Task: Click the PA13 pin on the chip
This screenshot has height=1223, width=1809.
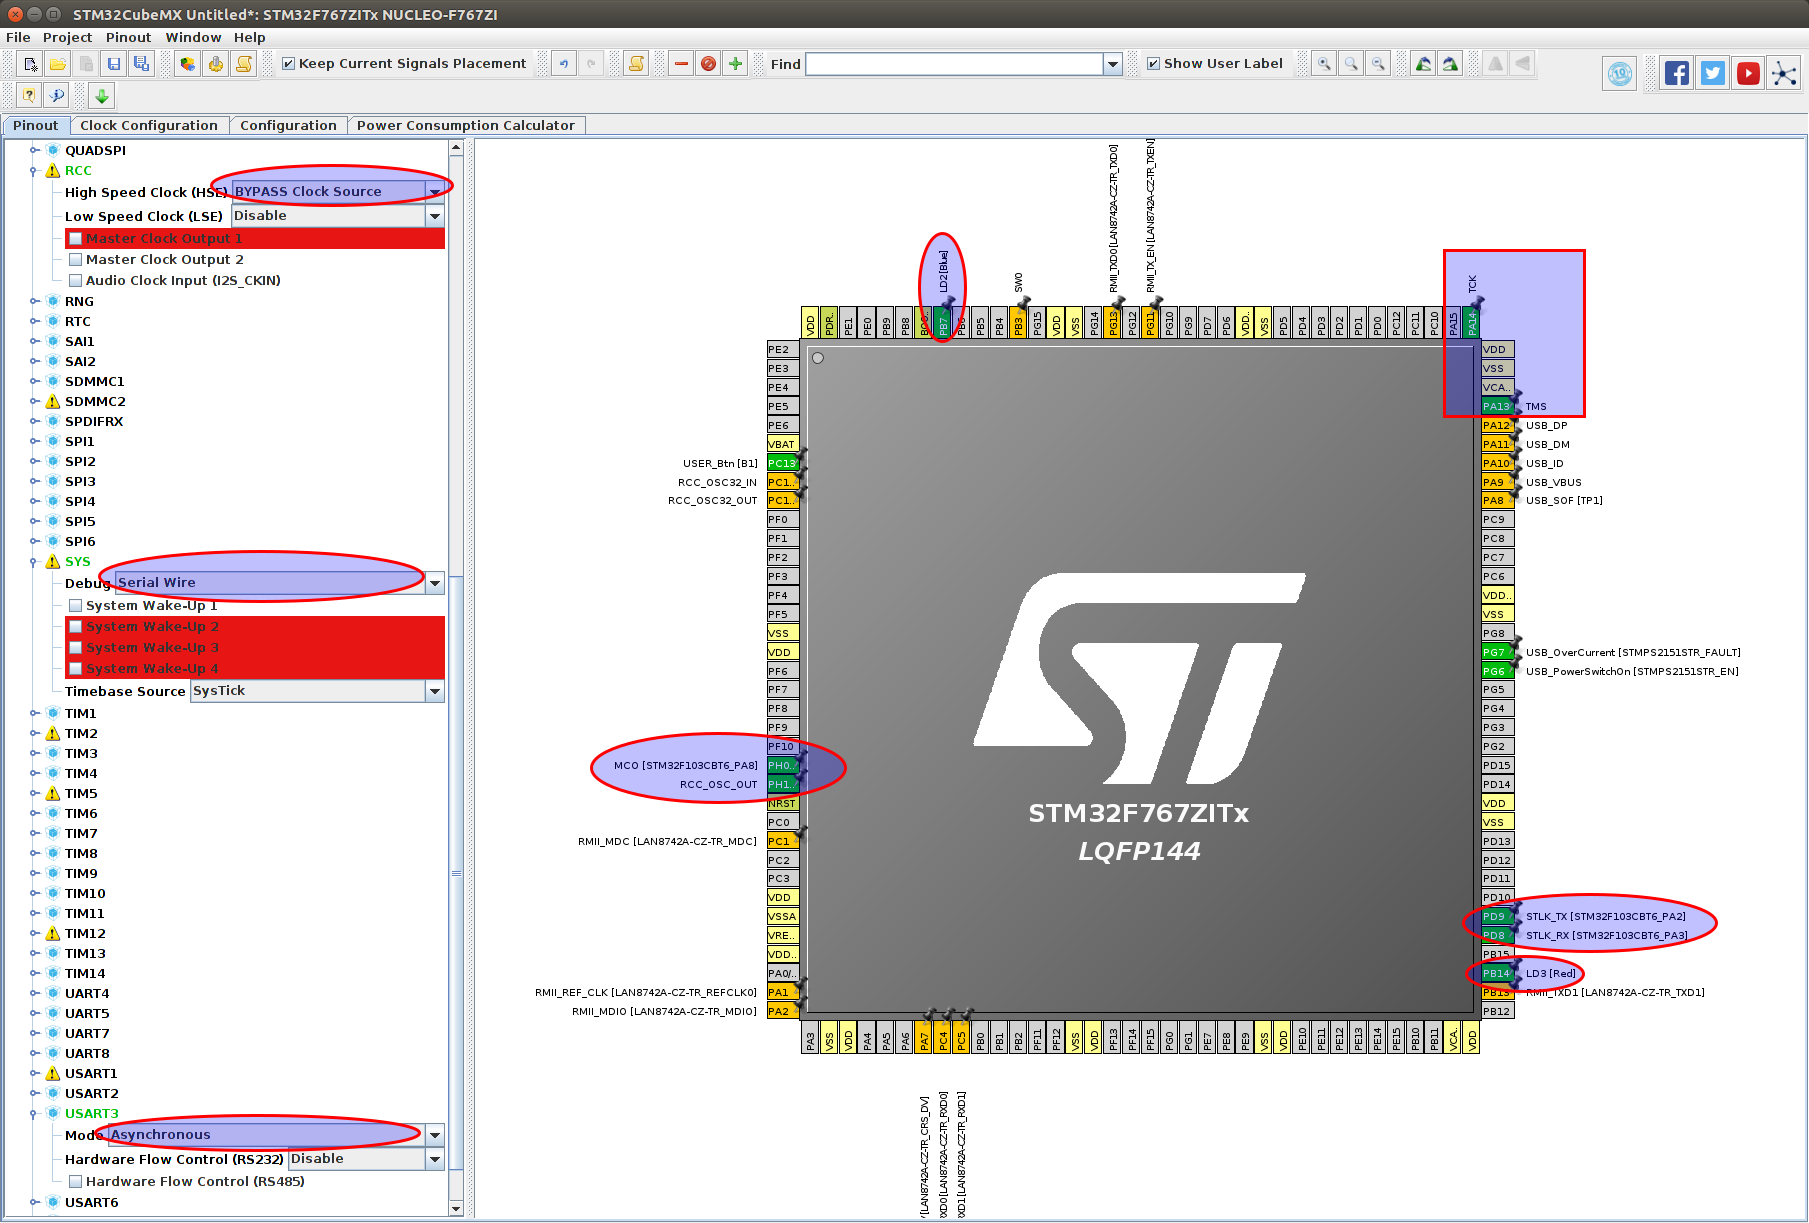Action: pyautogui.click(x=1497, y=406)
